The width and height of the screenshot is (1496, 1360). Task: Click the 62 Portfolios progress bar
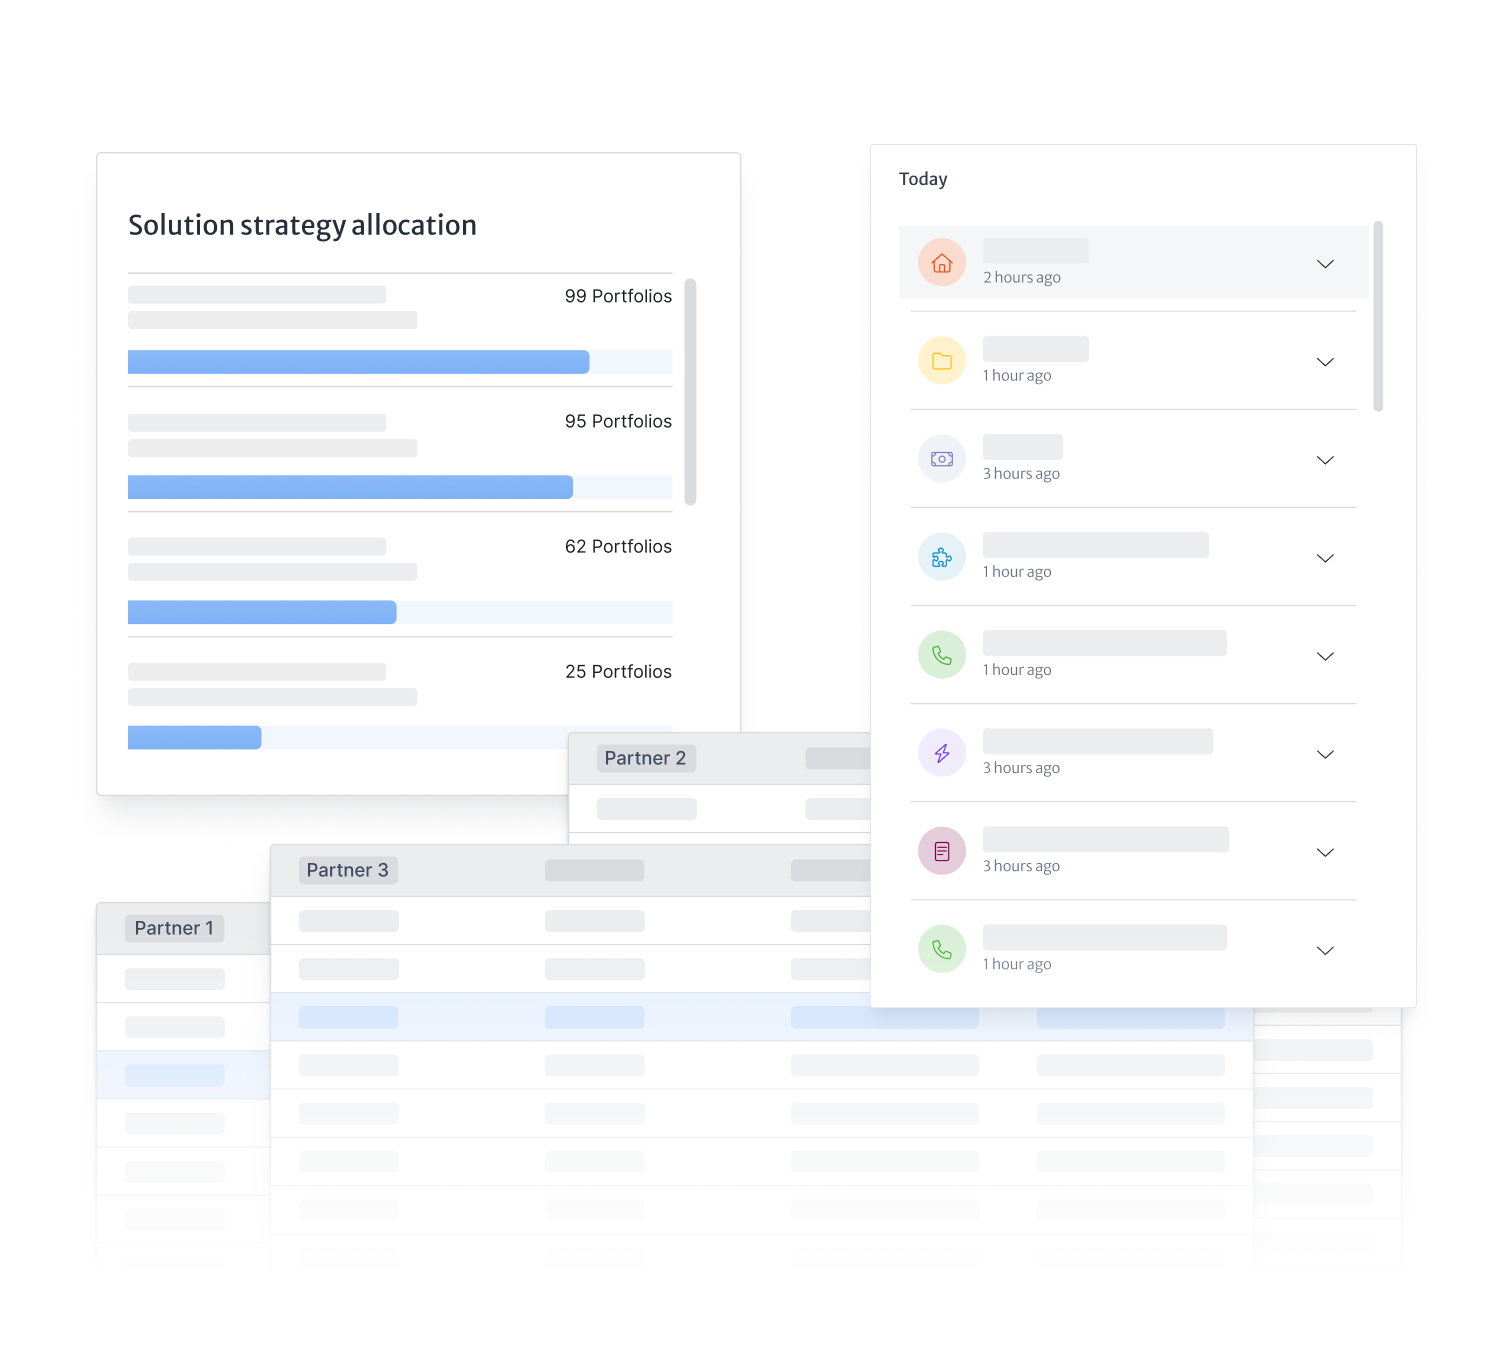tap(262, 612)
